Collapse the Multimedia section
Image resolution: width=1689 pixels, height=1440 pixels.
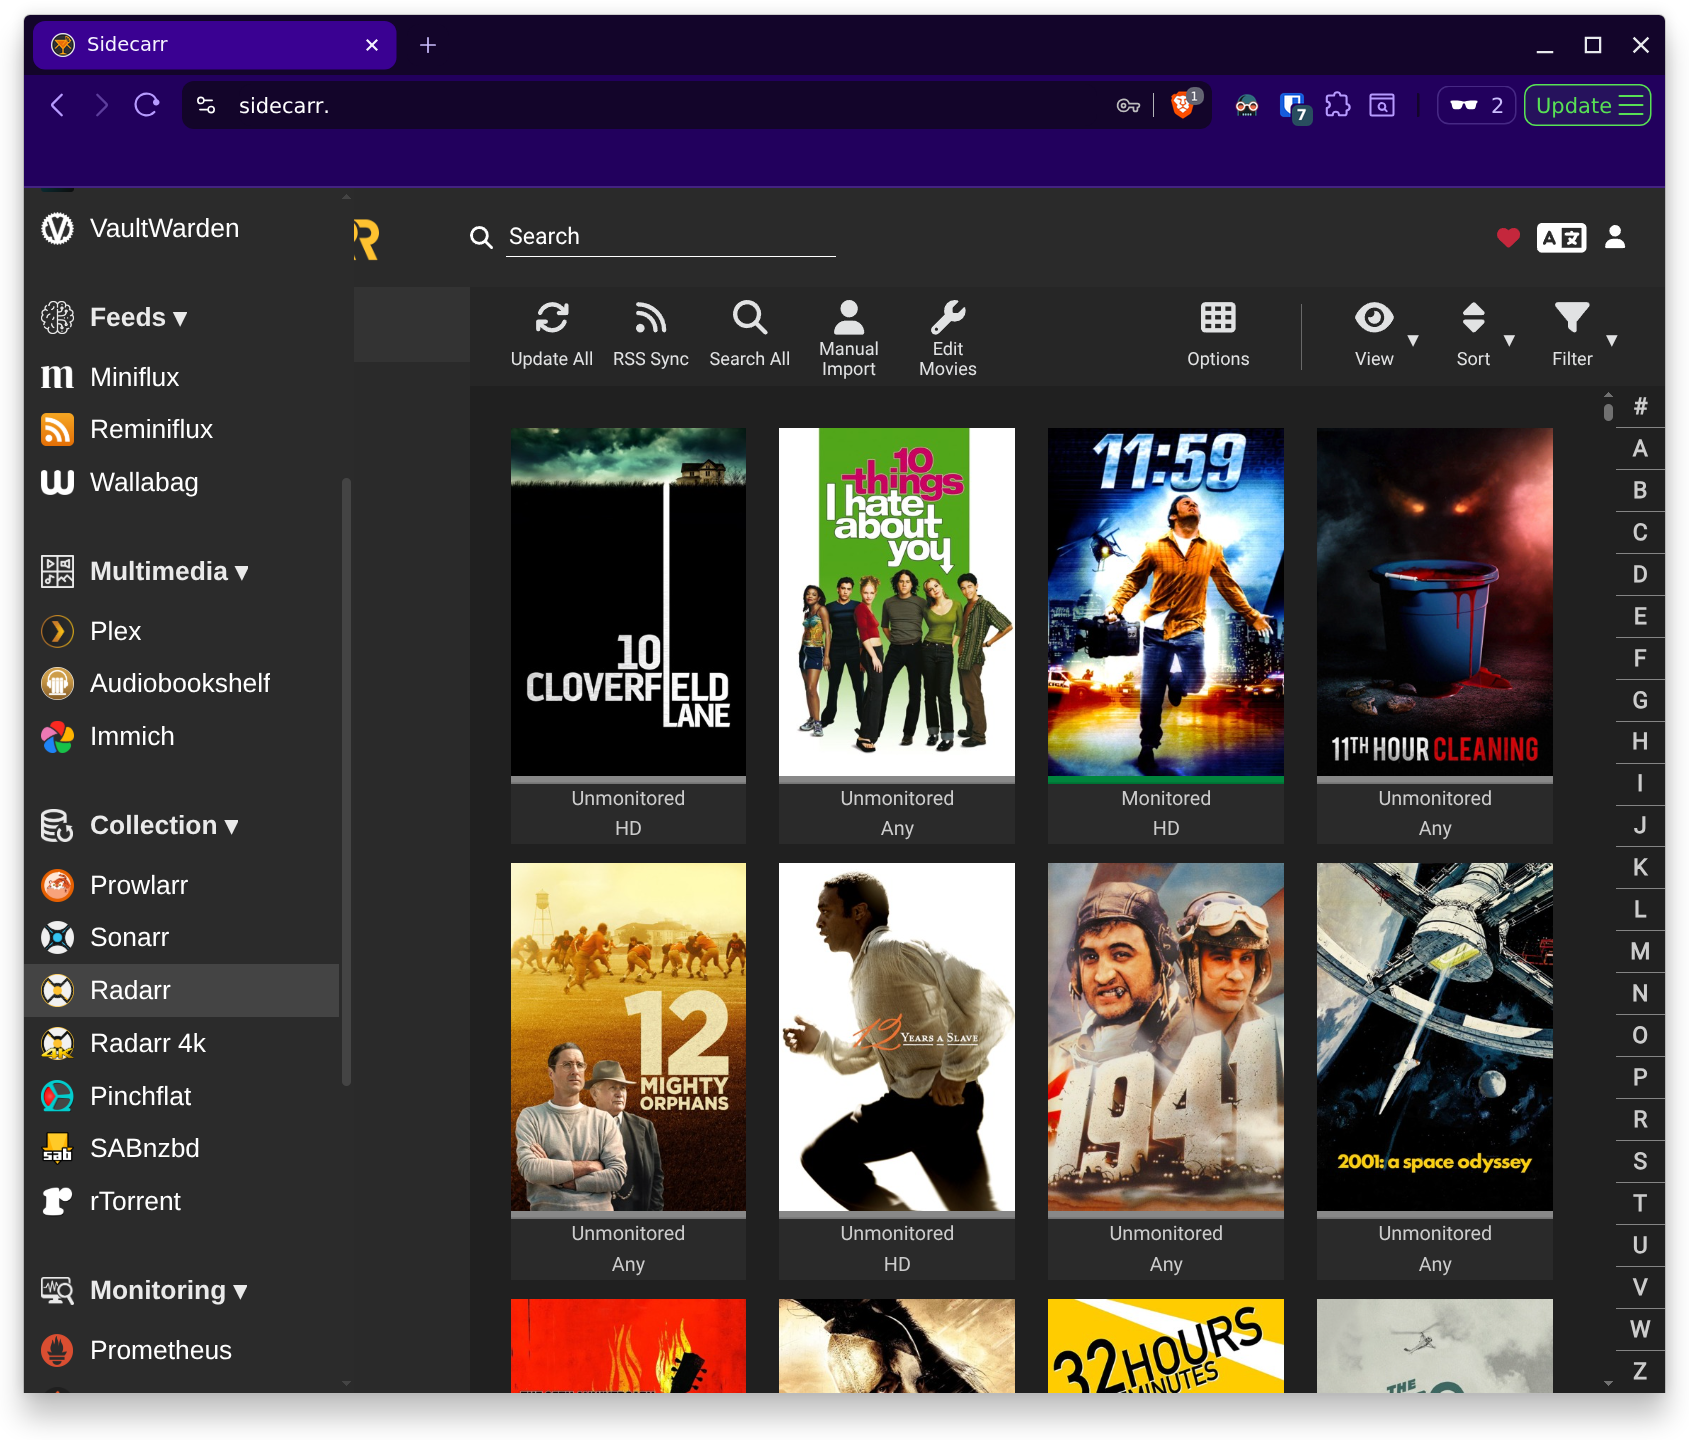168,572
